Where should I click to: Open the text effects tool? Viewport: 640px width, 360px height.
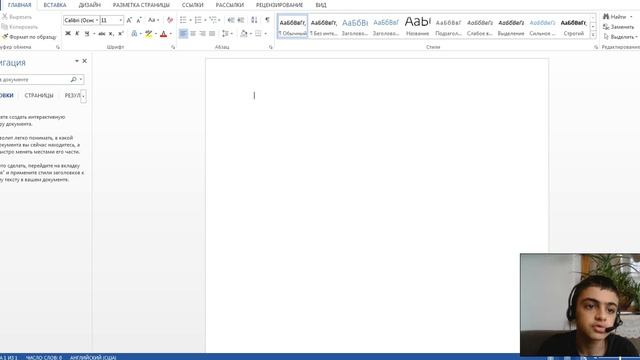point(134,33)
